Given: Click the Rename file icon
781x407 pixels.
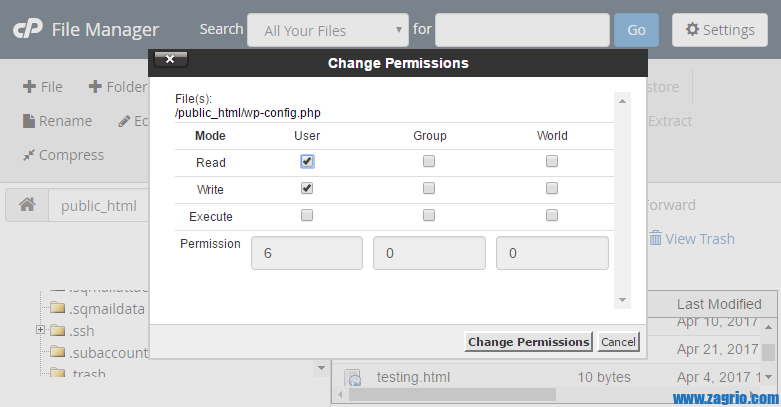Looking at the screenshot, I should click(29, 121).
